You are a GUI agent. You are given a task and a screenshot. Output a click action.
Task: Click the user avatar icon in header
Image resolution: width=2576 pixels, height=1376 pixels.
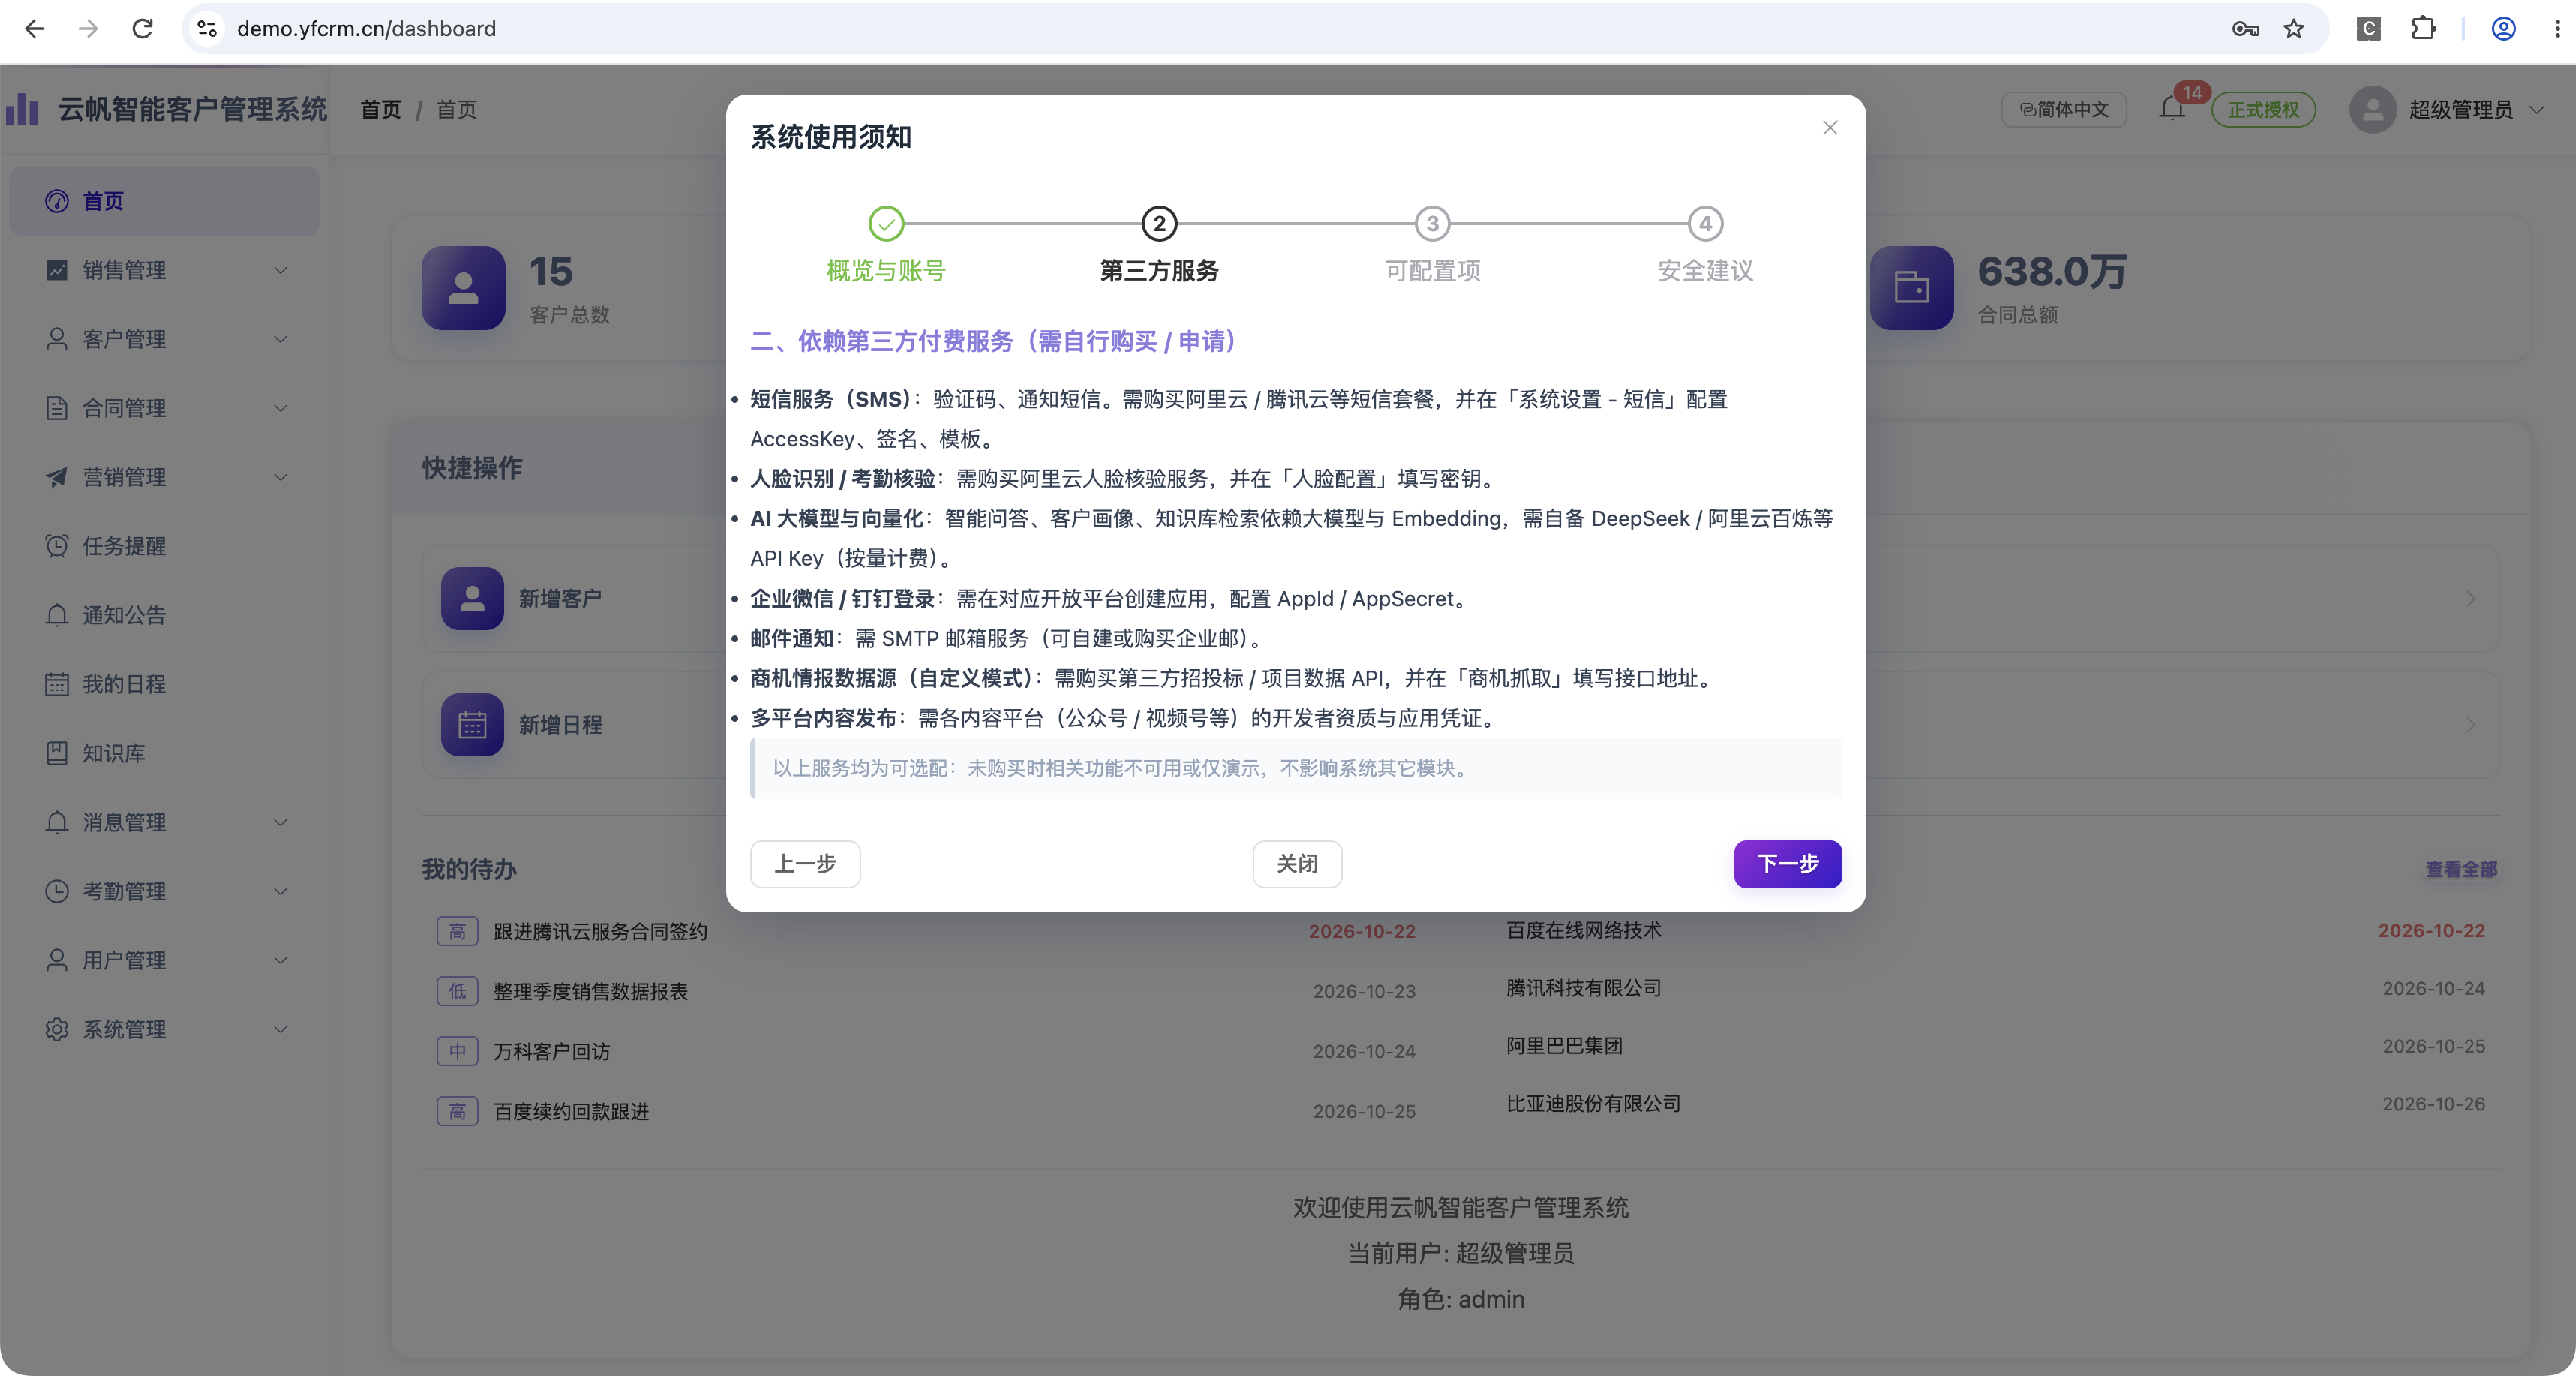coord(2373,109)
